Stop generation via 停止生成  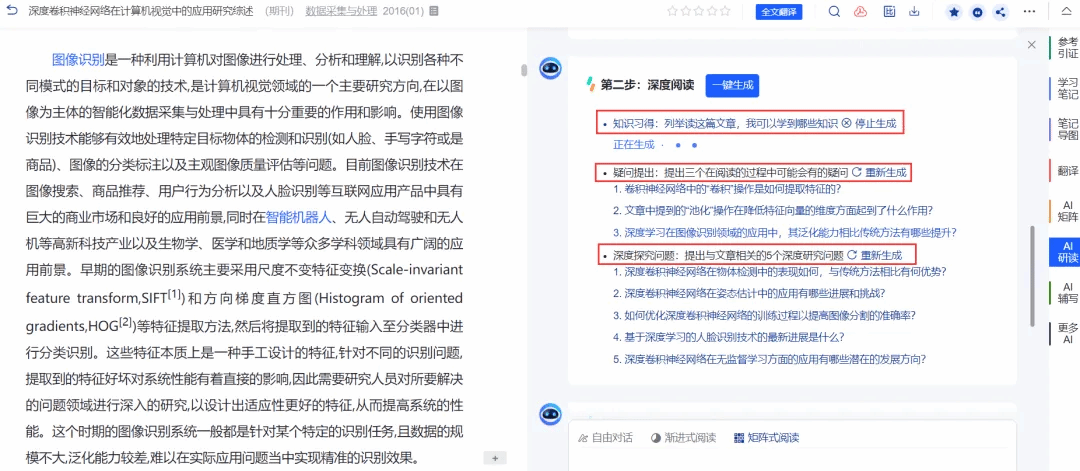point(870,123)
